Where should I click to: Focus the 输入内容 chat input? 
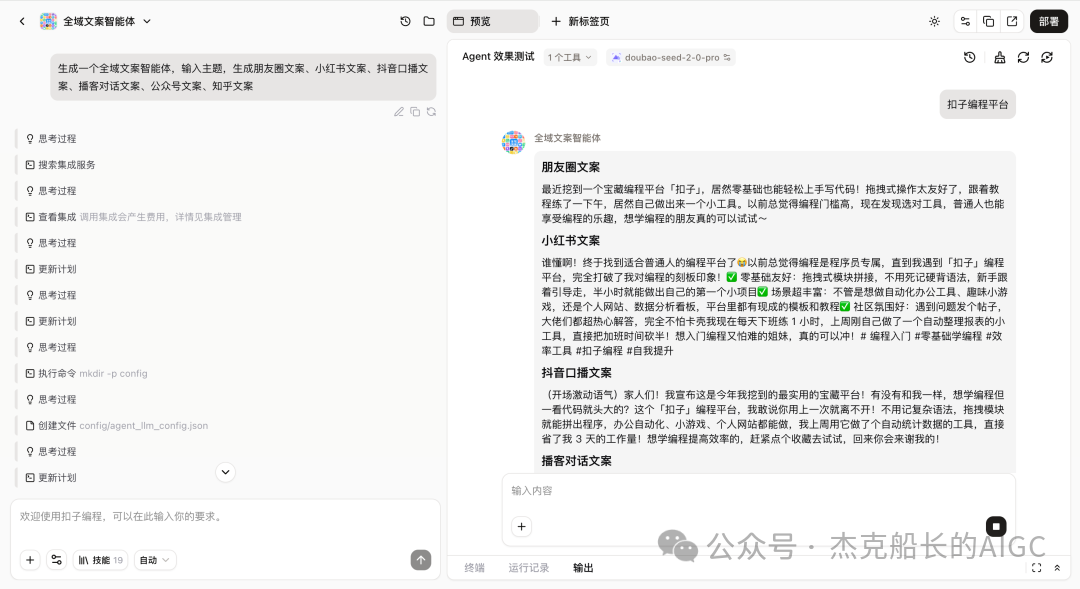[x=758, y=491]
